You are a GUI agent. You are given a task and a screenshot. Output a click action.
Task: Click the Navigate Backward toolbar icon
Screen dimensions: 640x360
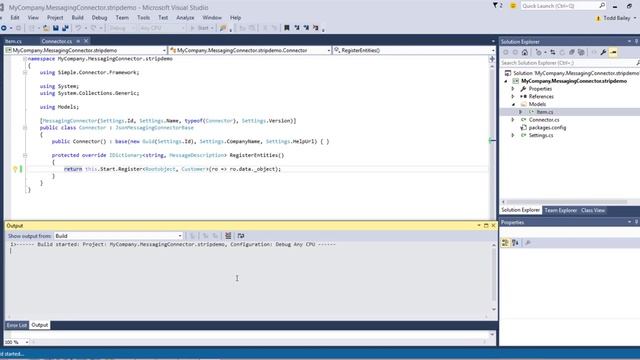4,28
